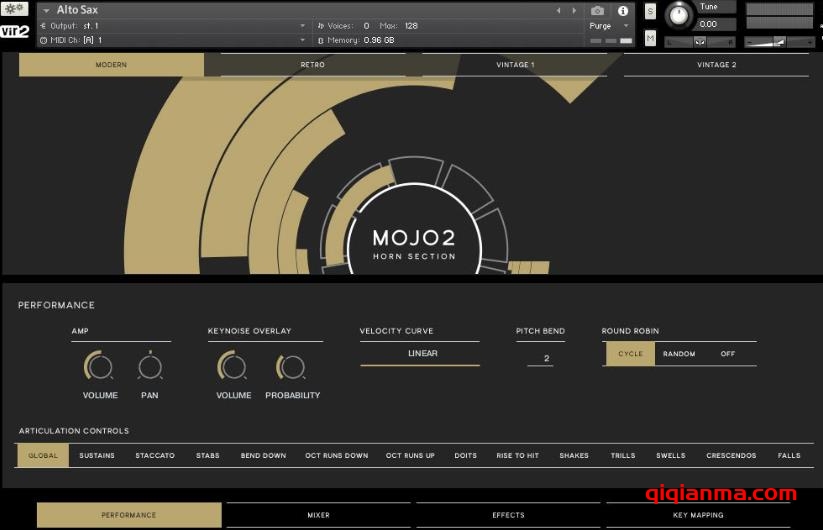Click the Max voices value 128
Viewport: 823px width, 530px height.
click(412, 26)
